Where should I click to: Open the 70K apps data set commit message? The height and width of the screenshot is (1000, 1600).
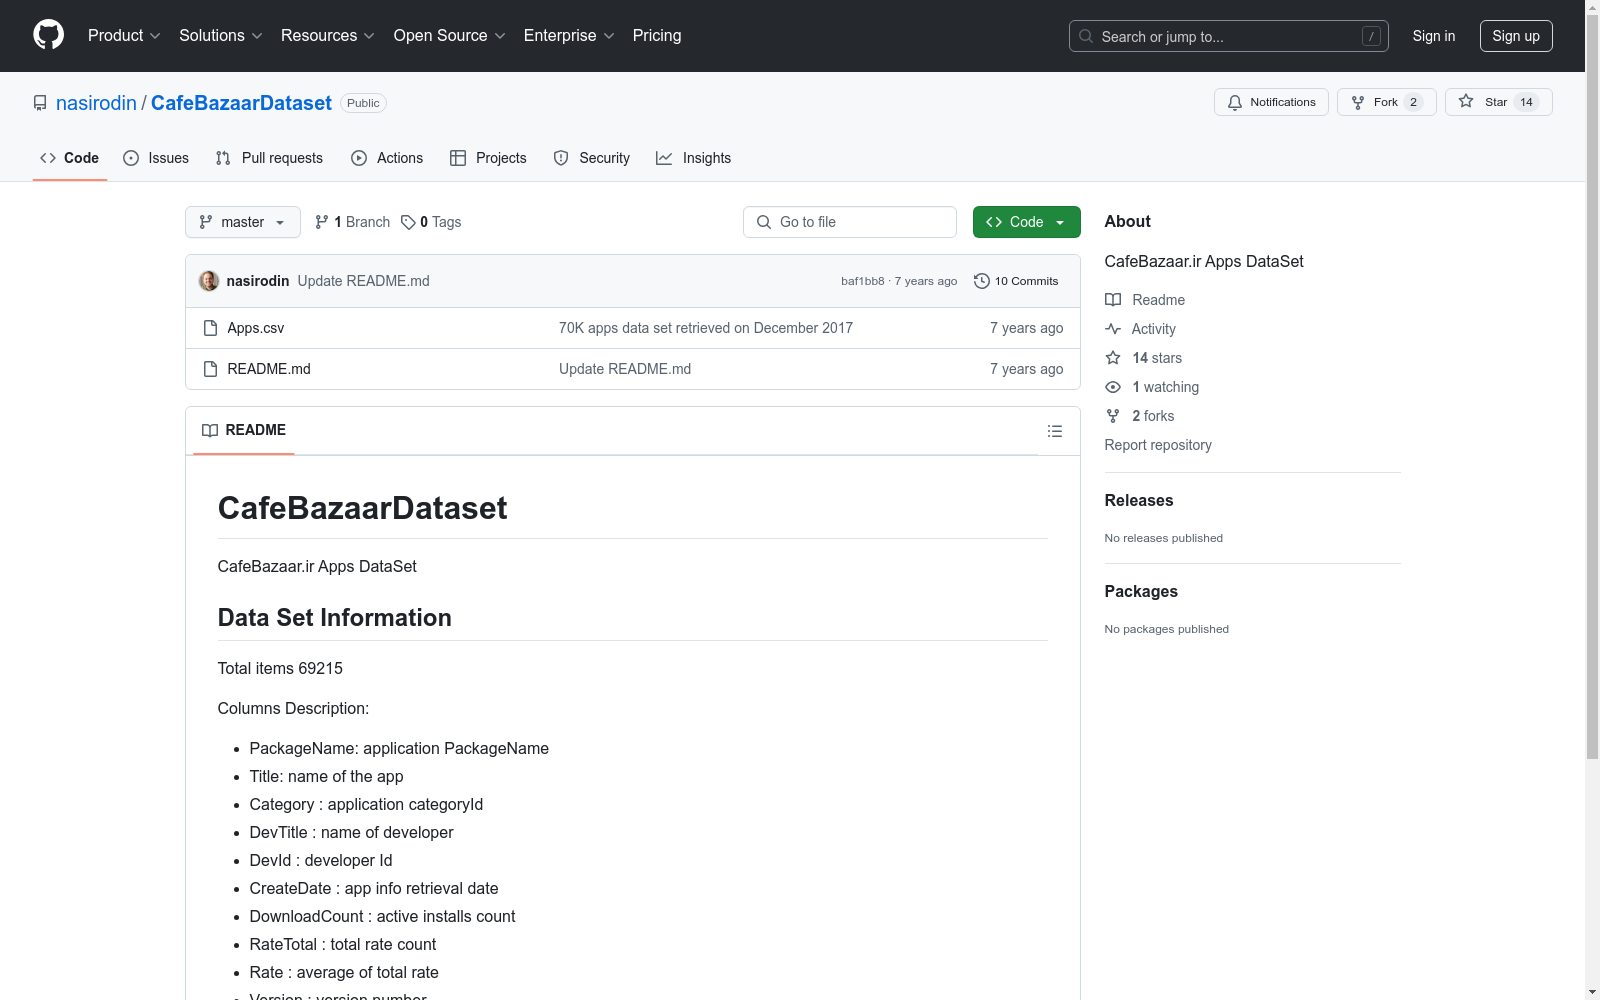pos(706,328)
